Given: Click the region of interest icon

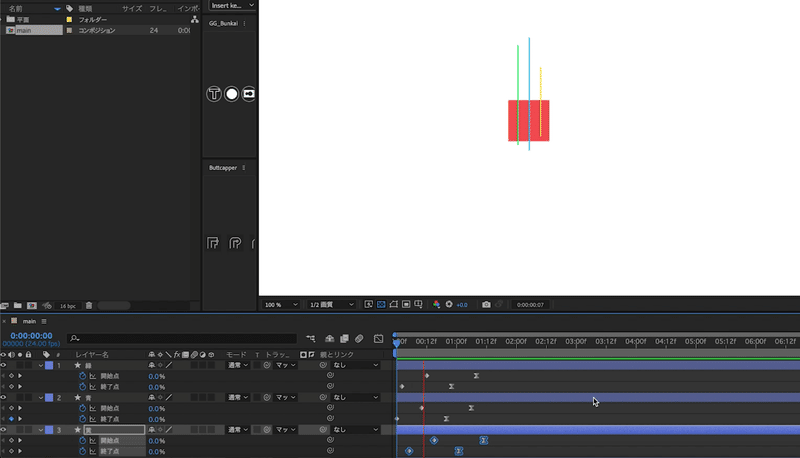Looking at the screenshot, I should click(x=406, y=304).
